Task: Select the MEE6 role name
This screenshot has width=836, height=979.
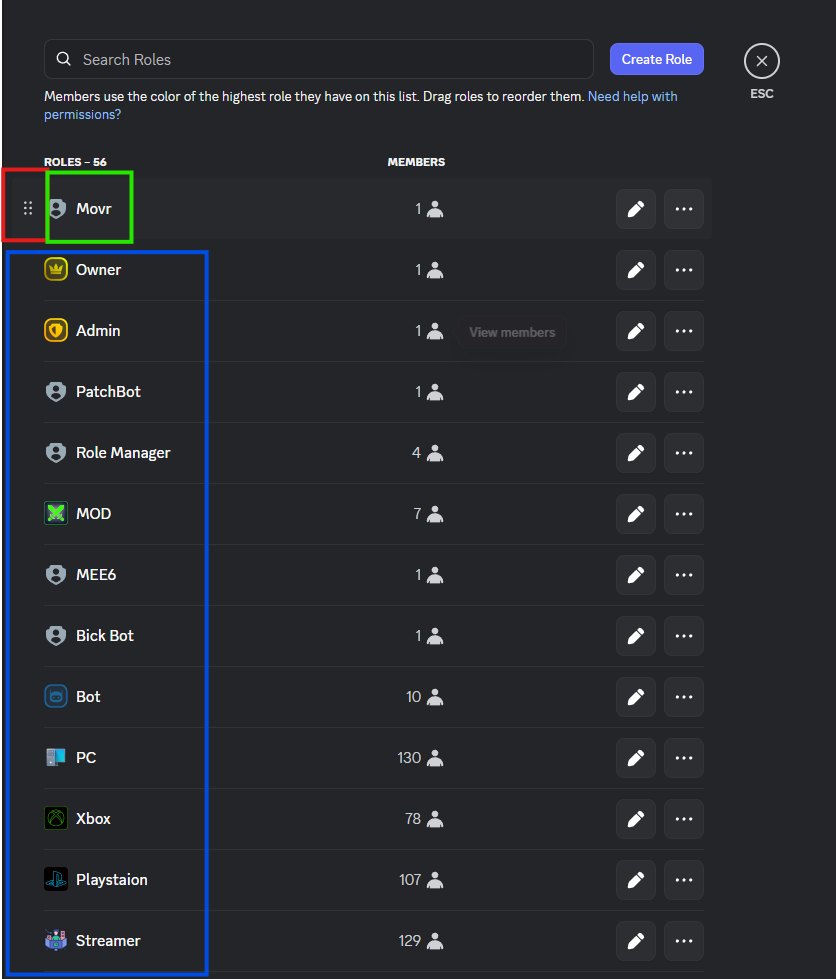Action: pos(96,575)
